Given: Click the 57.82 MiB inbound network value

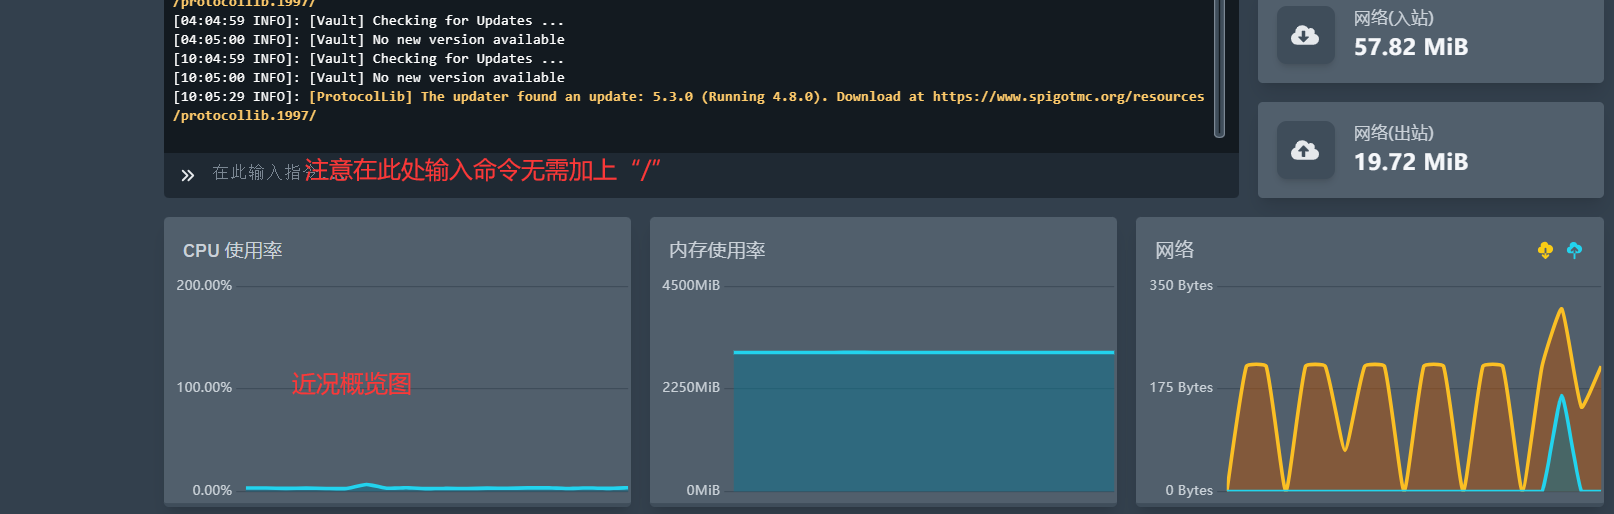Looking at the screenshot, I should (x=1410, y=47).
